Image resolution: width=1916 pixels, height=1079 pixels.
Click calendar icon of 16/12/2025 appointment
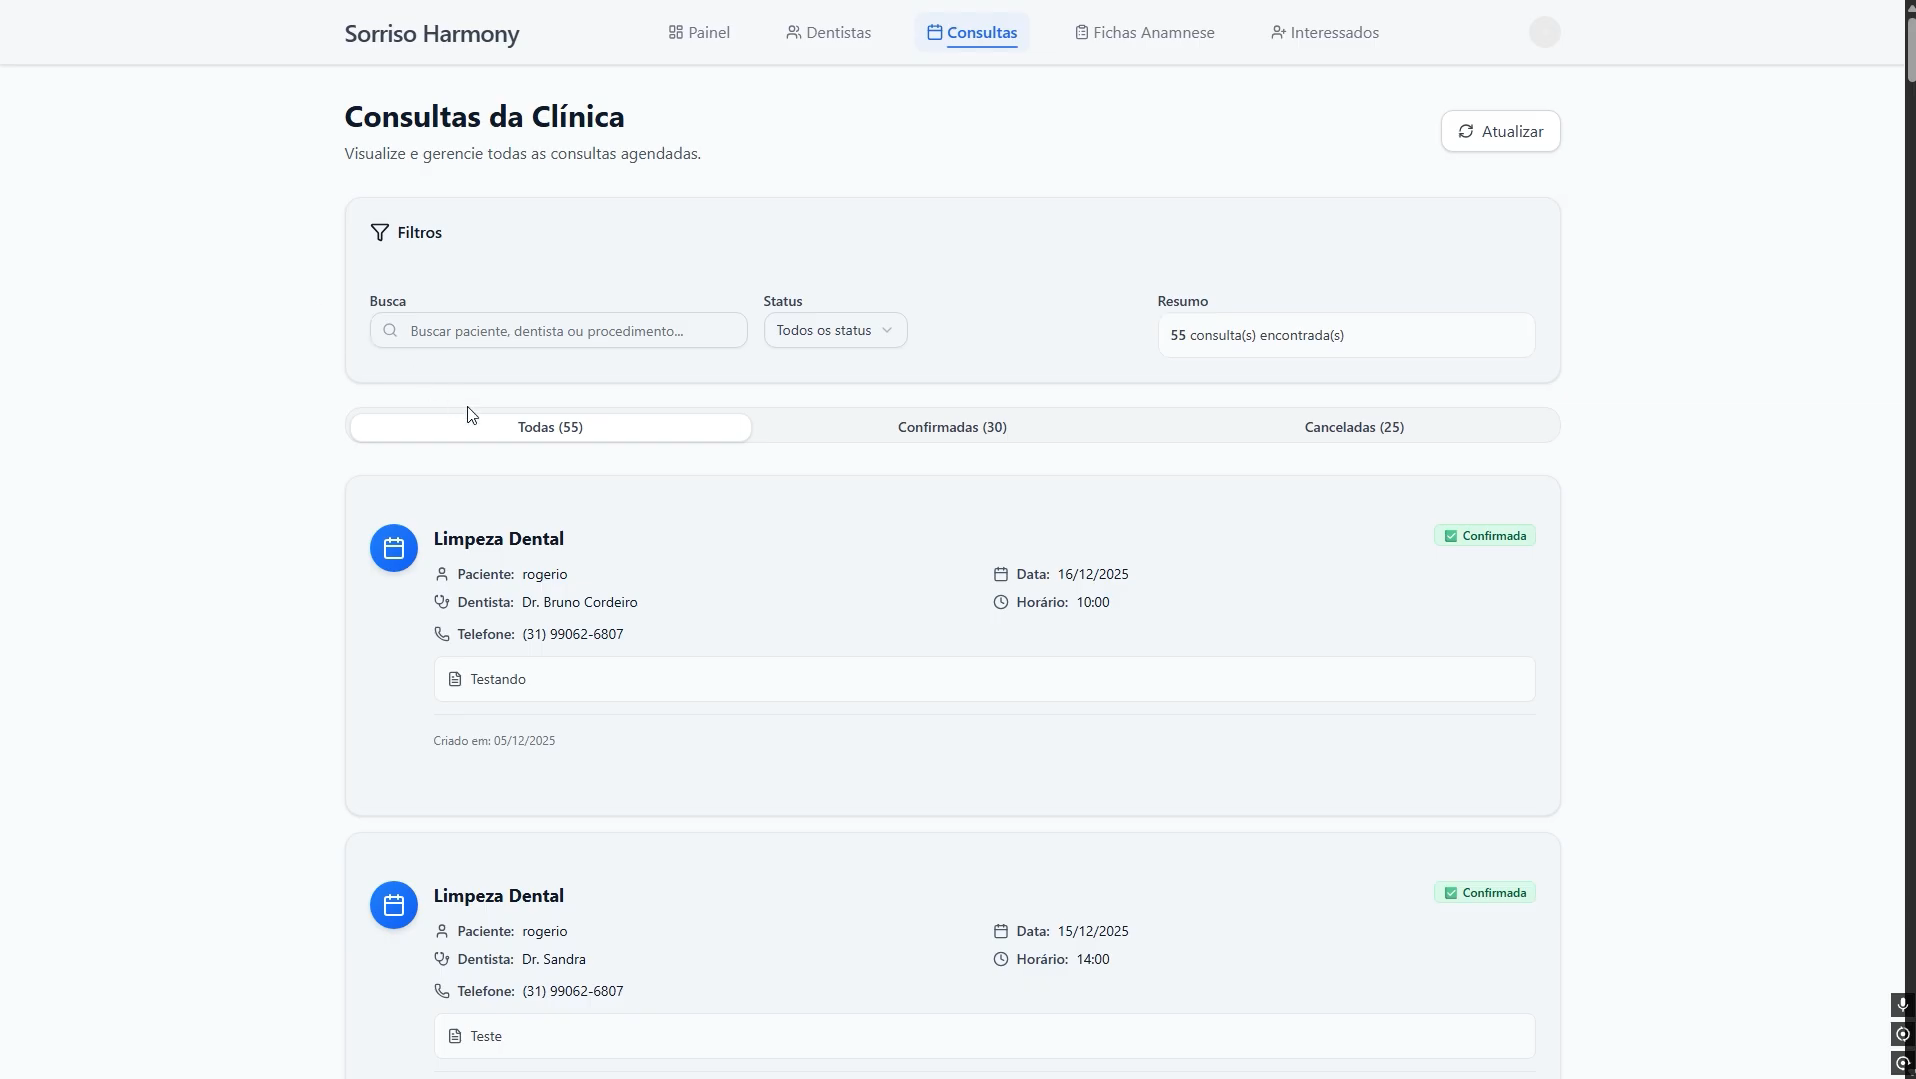(x=394, y=548)
